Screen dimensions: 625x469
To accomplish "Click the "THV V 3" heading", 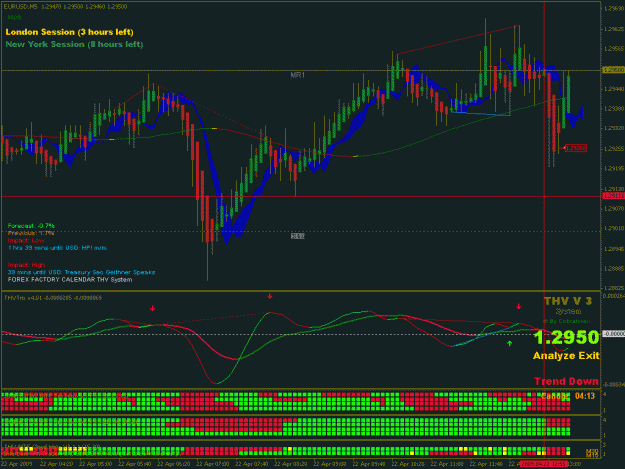I will click(568, 301).
